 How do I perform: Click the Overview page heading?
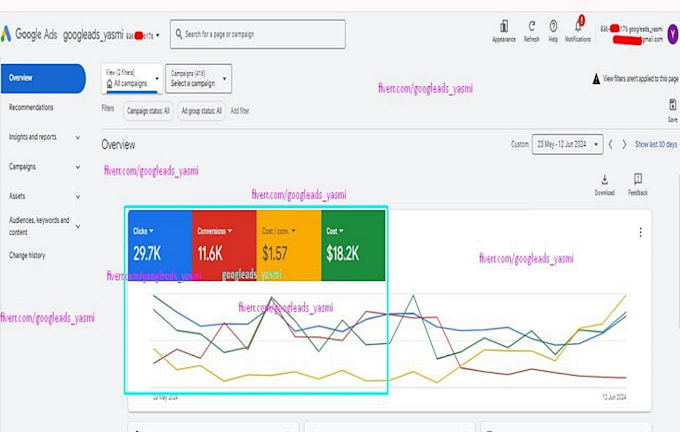118,144
